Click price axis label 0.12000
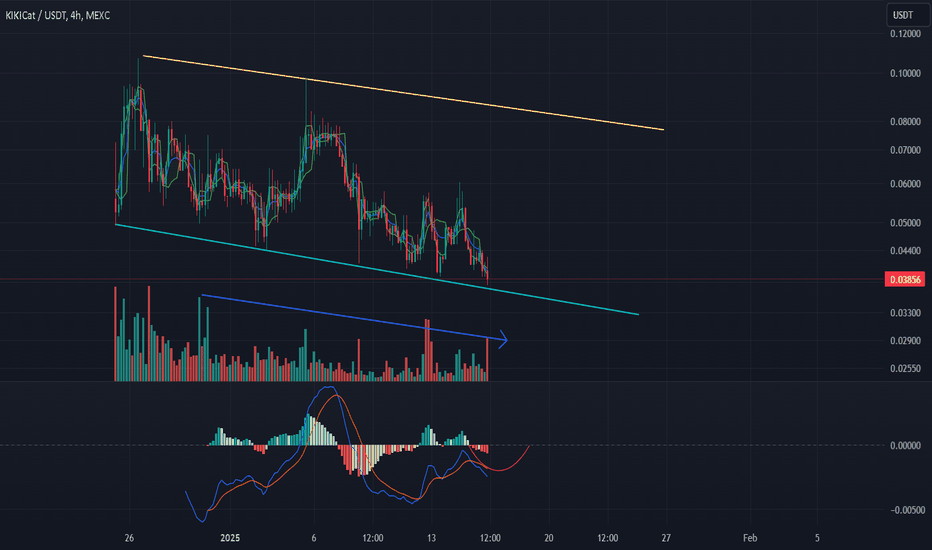 [x=905, y=34]
